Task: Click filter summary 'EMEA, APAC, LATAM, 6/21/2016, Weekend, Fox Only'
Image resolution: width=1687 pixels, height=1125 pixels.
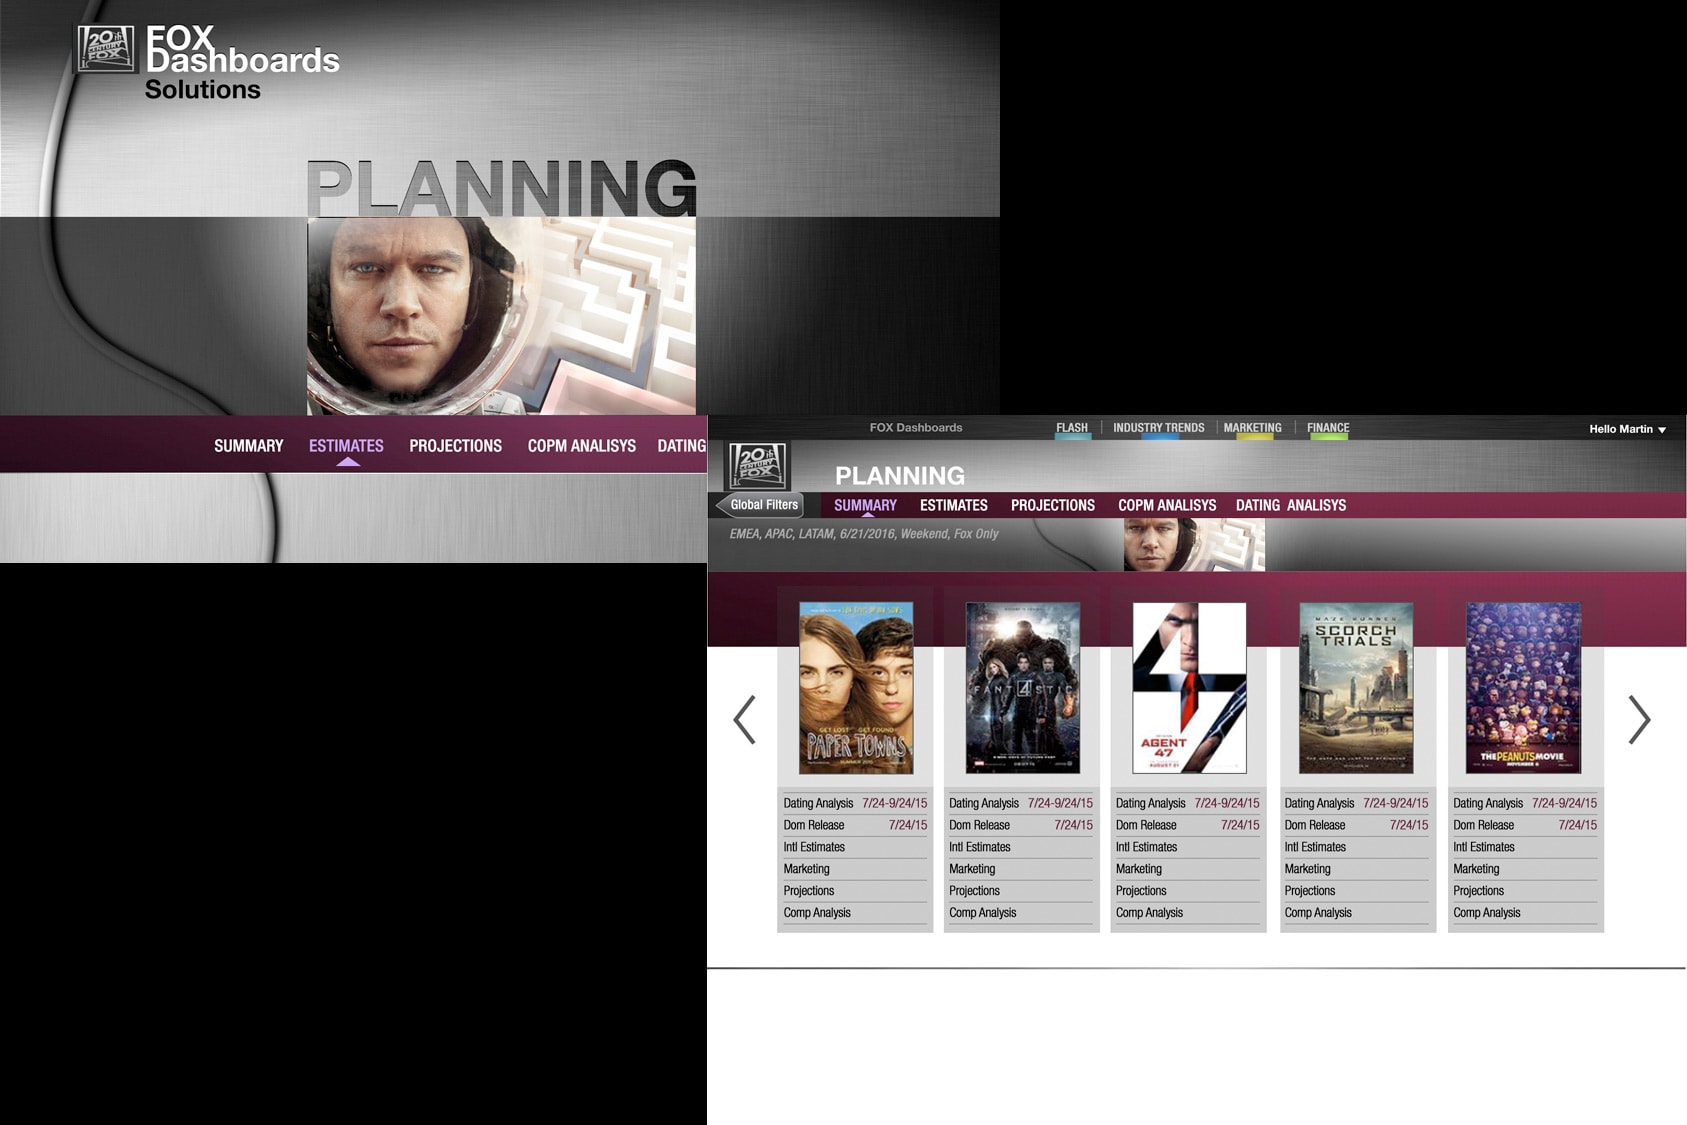Action: (864, 534)
